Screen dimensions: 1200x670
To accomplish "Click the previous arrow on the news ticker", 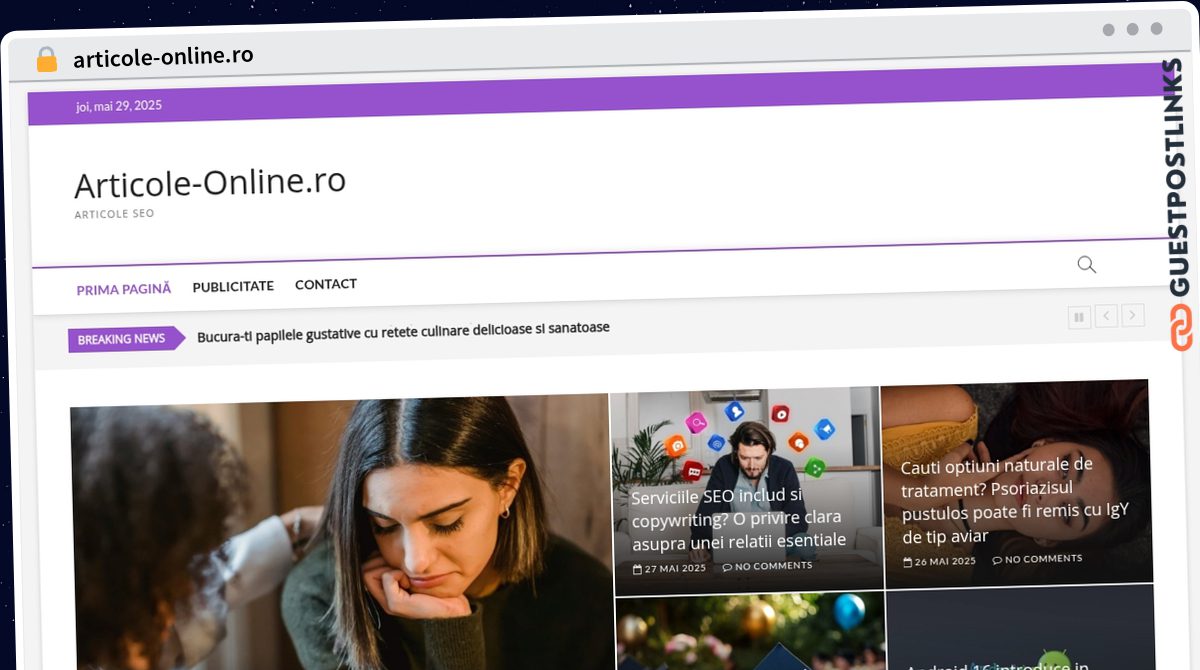I will (x=1106, y=316).
